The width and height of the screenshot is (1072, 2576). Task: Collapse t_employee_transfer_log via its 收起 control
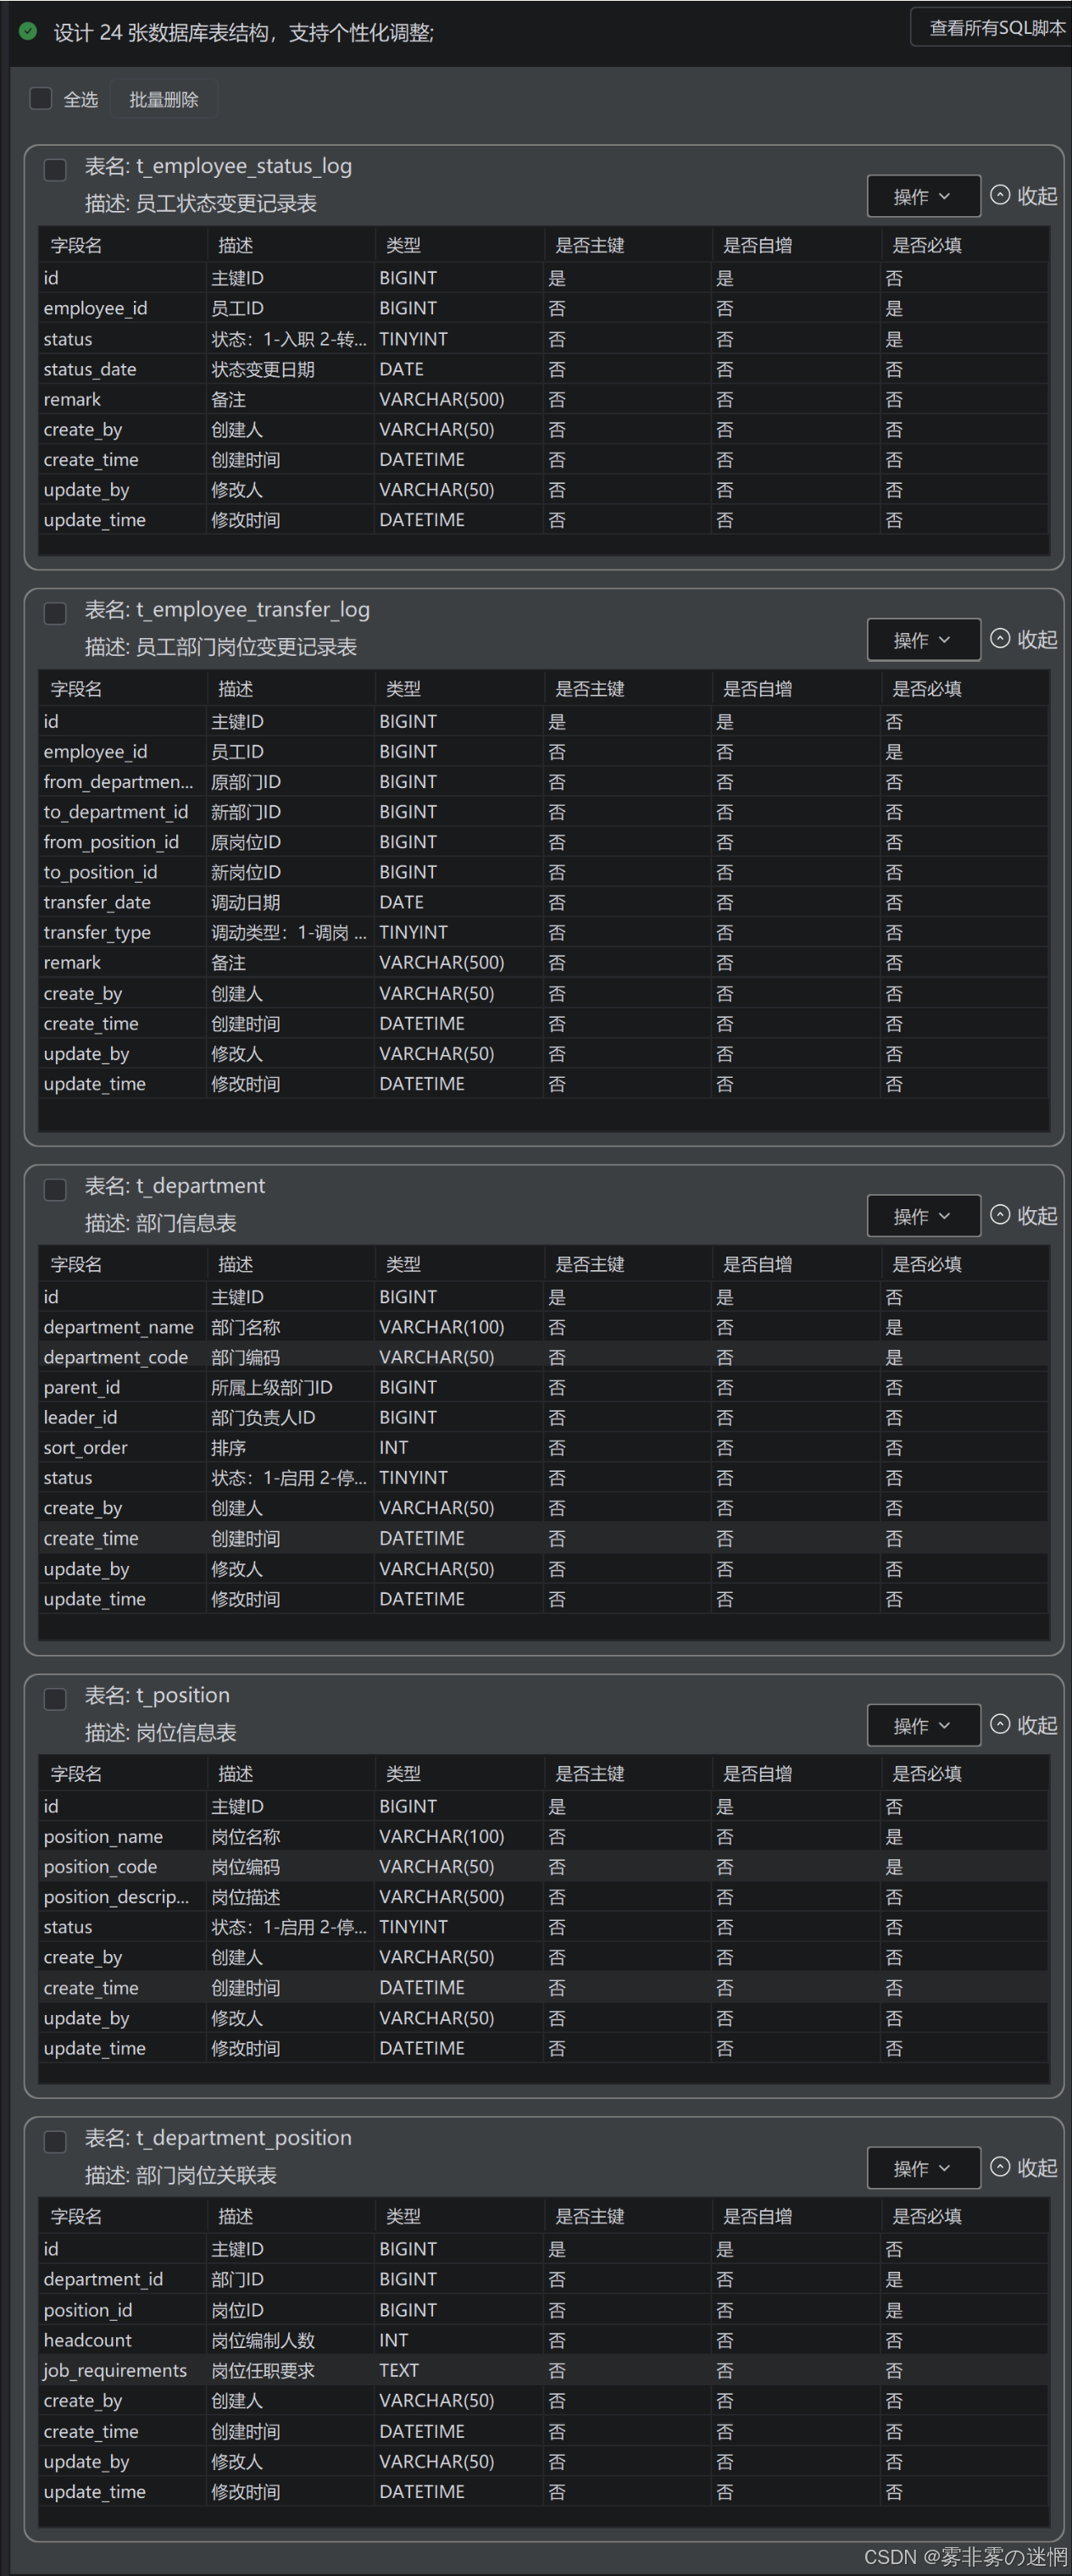1024,640
